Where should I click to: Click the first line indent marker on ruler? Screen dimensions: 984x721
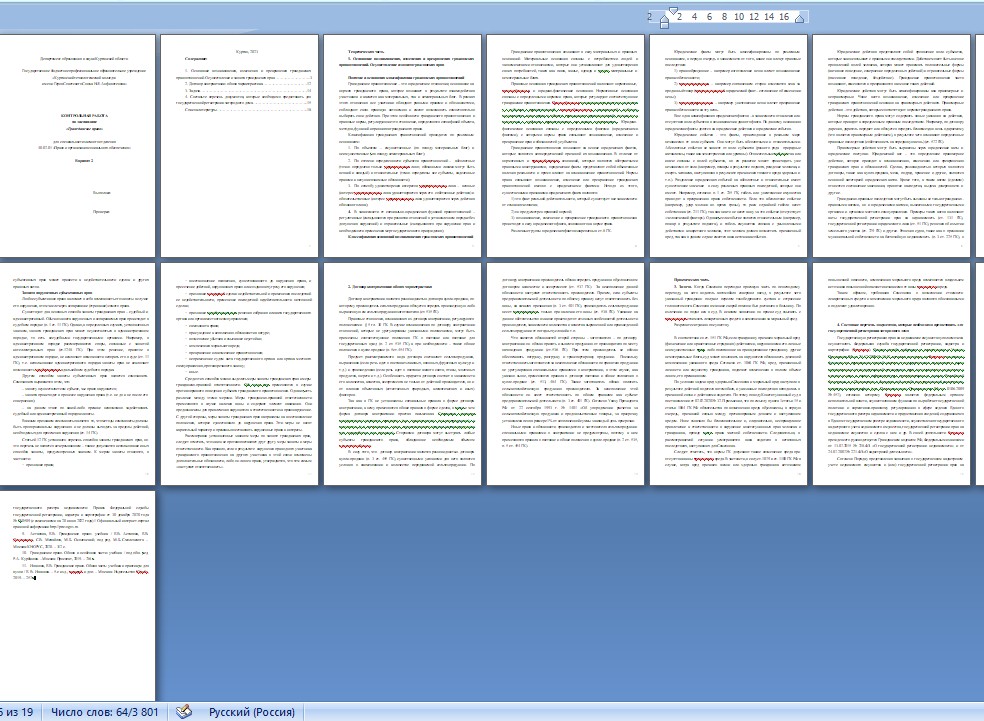pyautogui.click(x=675, y=12)
